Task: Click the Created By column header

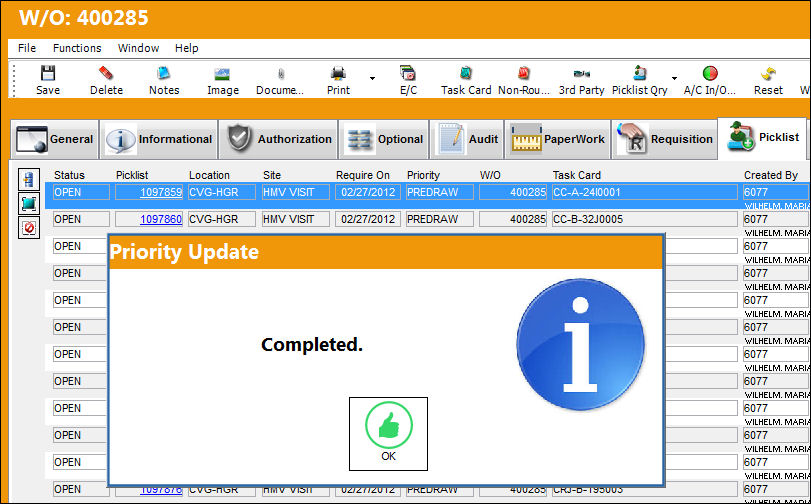Action: click(771, 175)
